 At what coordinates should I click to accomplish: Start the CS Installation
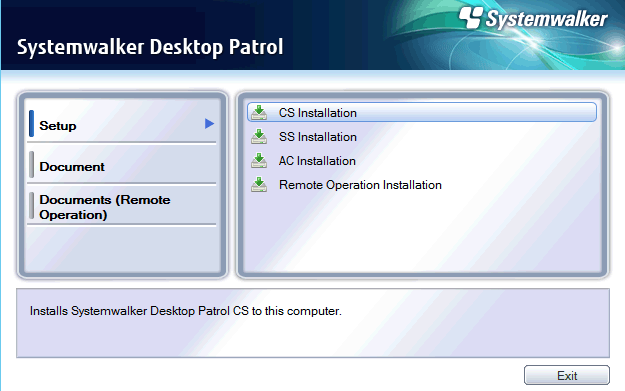[x=422, y=112]
